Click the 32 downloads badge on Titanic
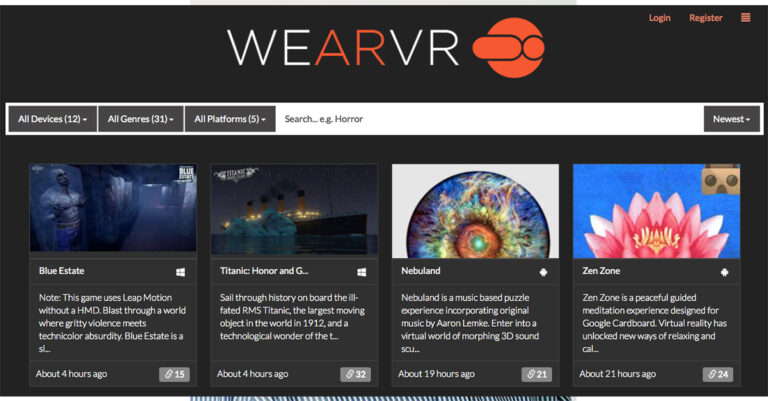The height and width of the screenshot is (401, 768). tap(356, 374)
